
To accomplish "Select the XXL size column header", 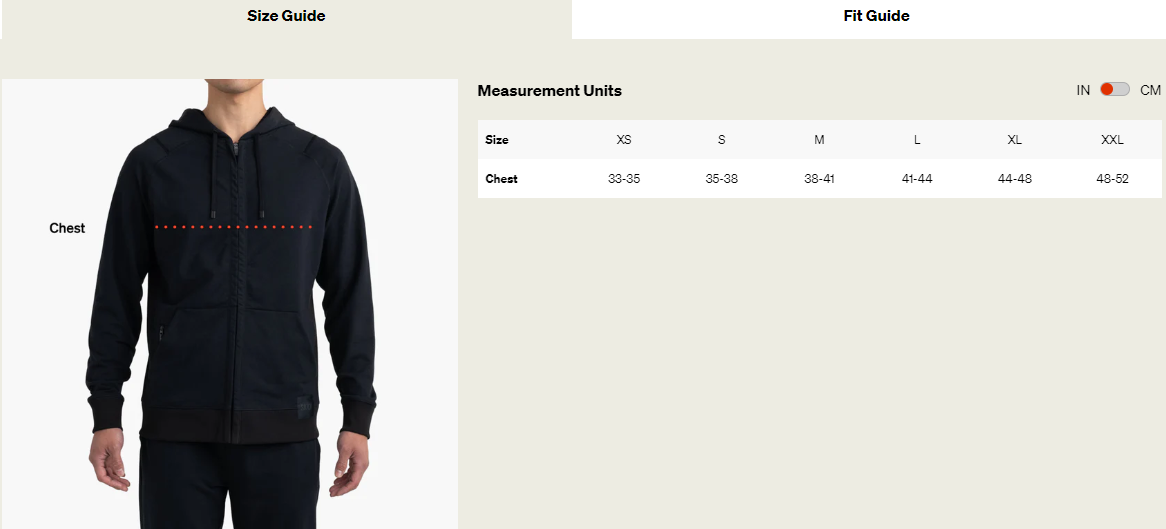I will (x=1112, y=140).
